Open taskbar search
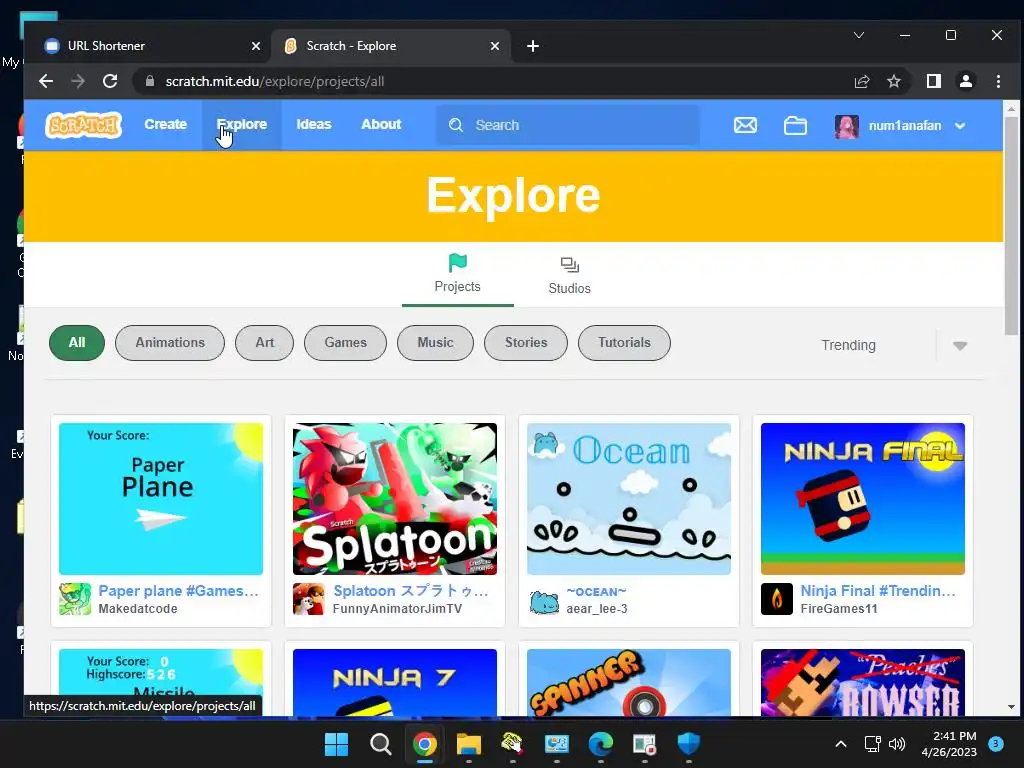 coord(380,744)
